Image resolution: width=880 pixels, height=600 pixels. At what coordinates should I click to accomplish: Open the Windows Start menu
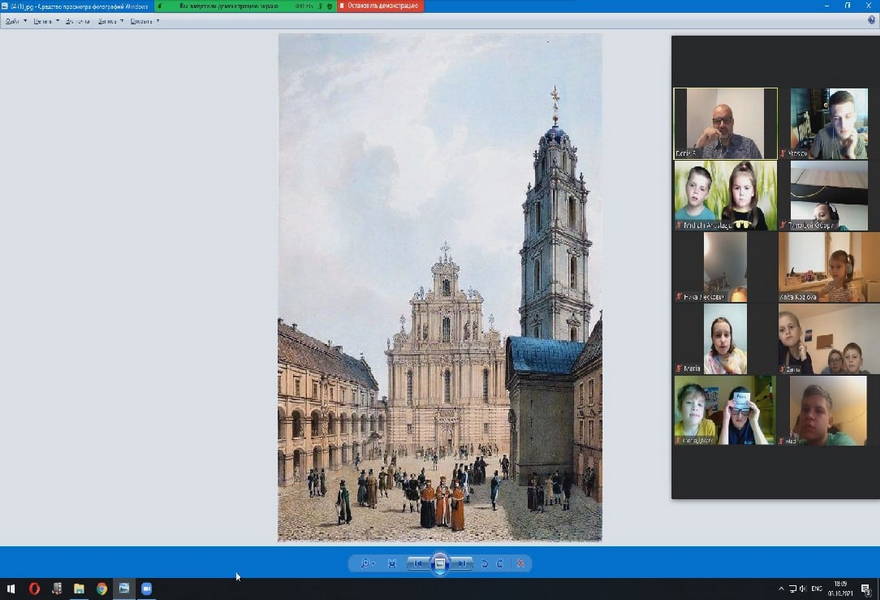11,589
